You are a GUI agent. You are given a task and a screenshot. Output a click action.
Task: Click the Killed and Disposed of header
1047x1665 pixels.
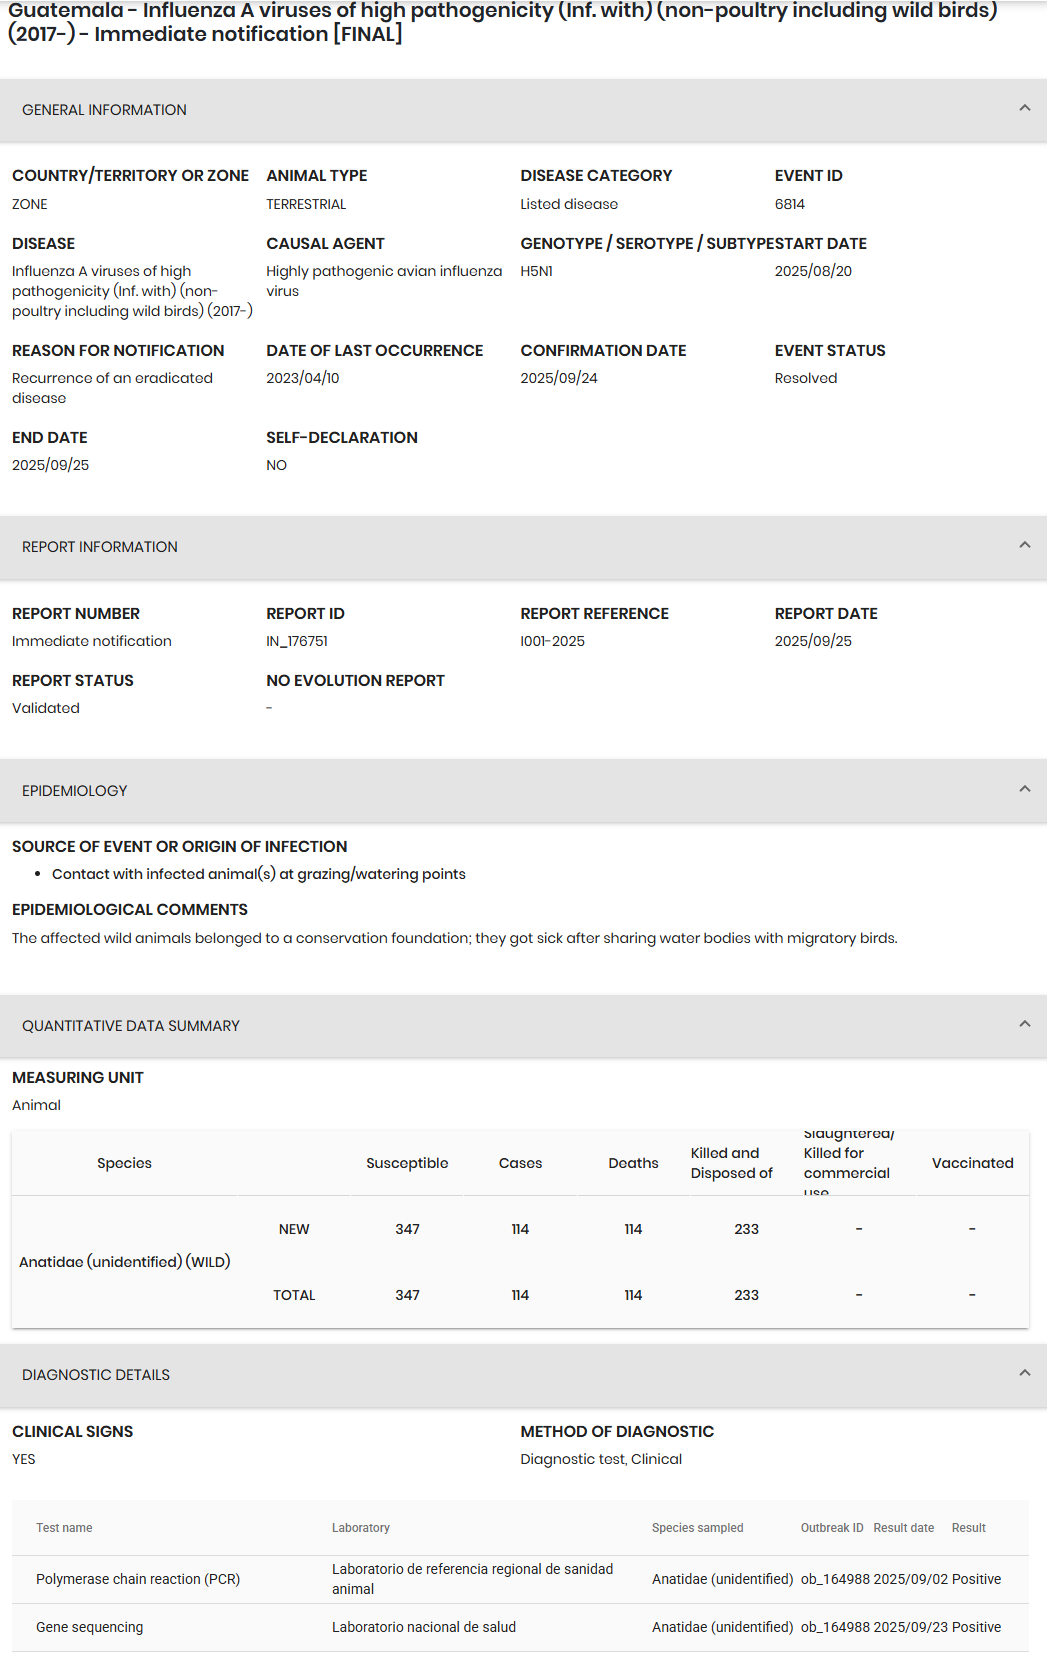(x=731, y=1163)
